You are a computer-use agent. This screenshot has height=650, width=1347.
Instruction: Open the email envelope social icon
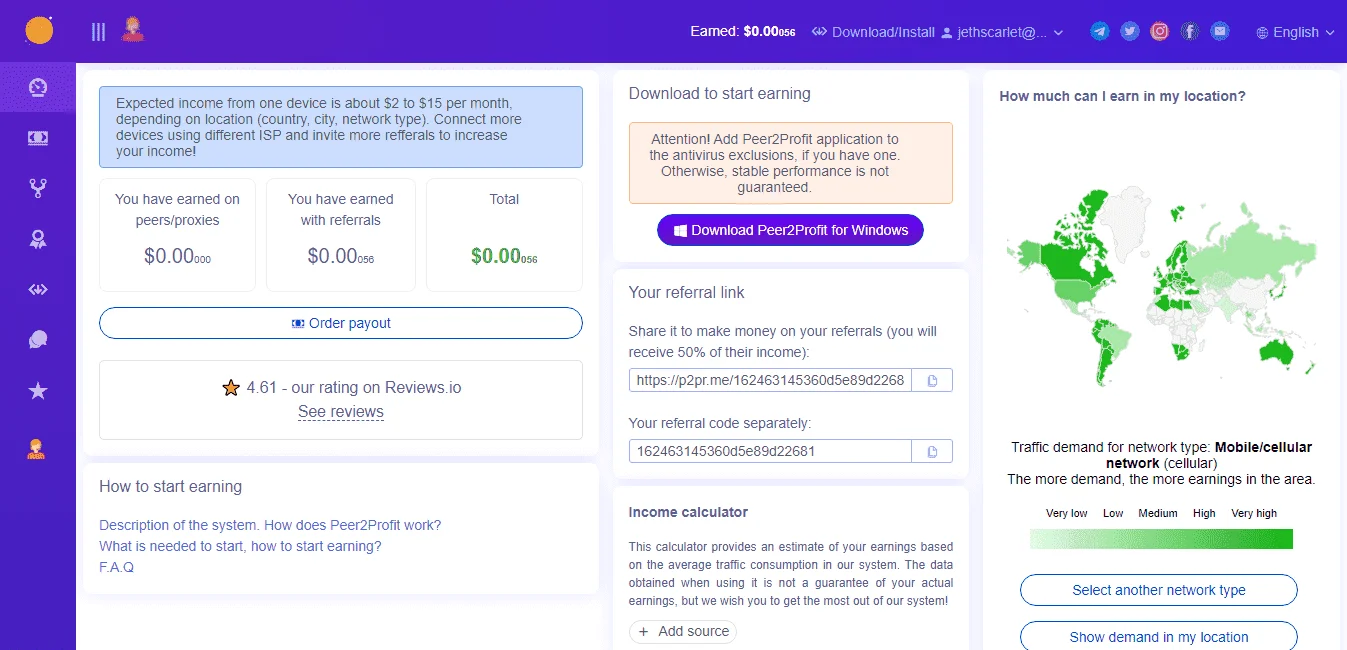(1220, 31)
